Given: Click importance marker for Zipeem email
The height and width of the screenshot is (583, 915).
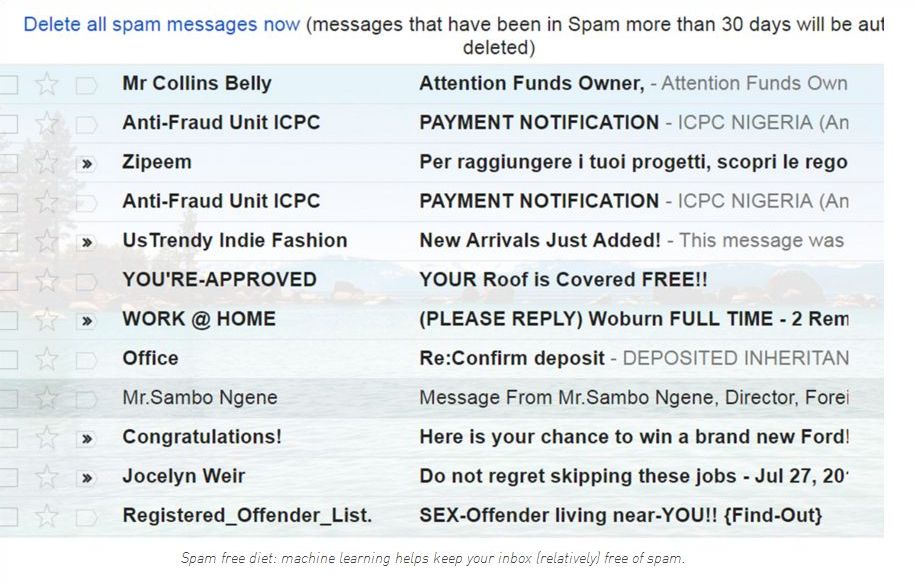Looking at the screenshot, I should tap(86, 164).
